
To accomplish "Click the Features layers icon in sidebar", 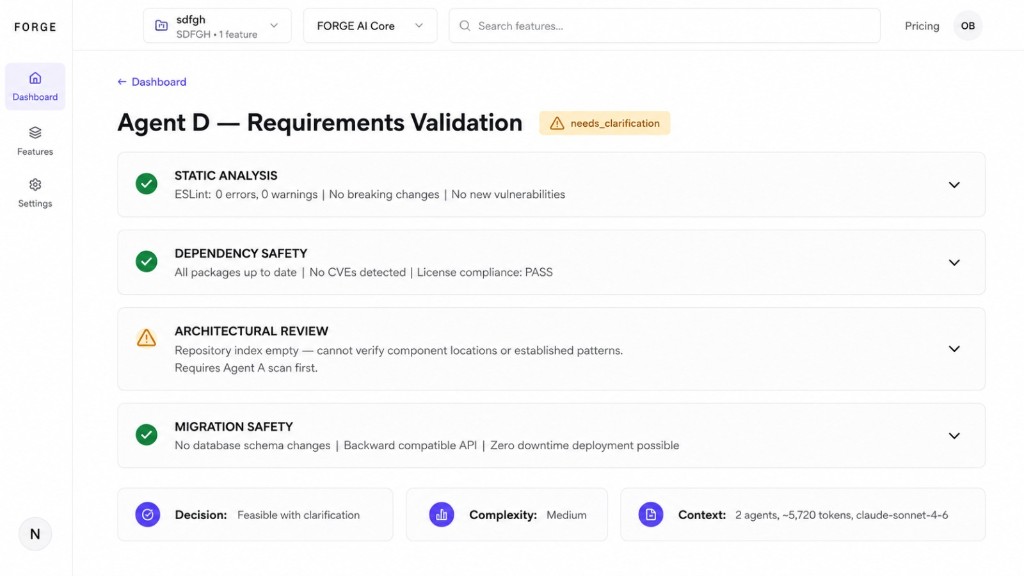I will pyautogui.click(x=35, y=133).
